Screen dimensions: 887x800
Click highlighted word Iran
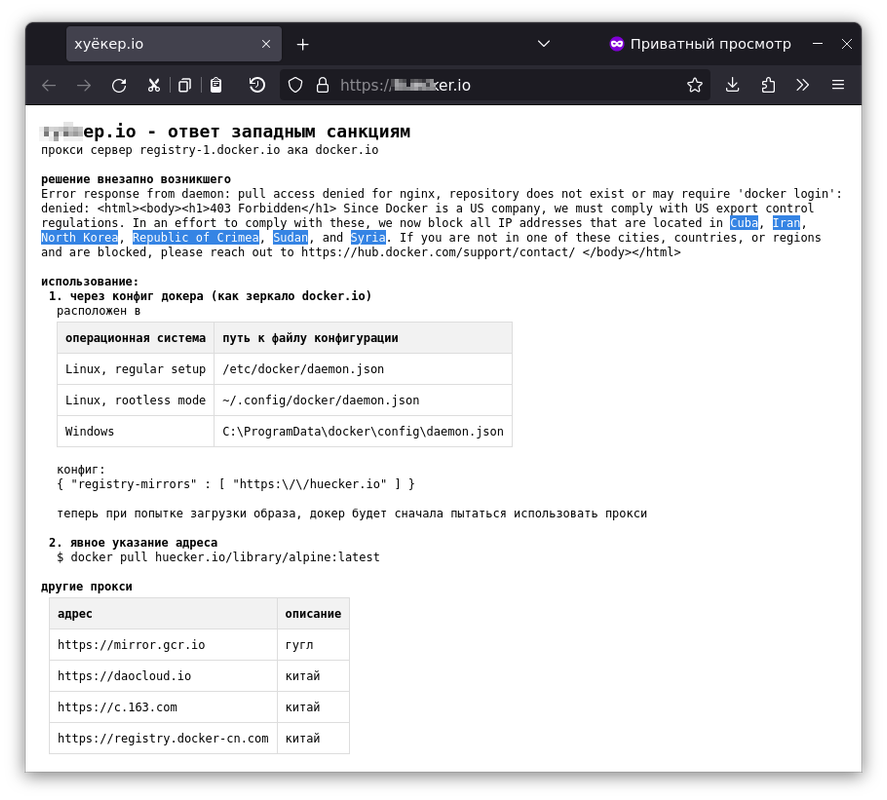[786, 223]
